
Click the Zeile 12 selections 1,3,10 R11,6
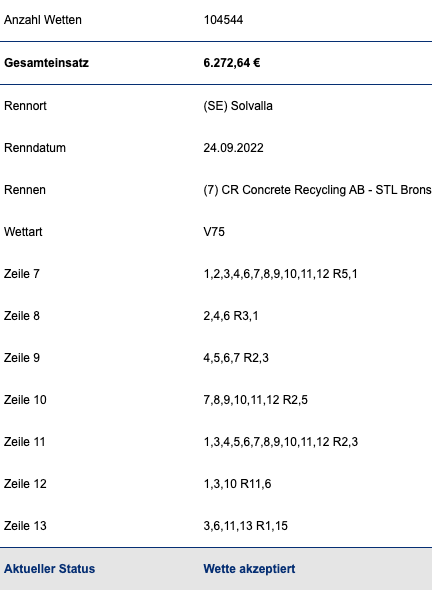(x=237, y=484)
